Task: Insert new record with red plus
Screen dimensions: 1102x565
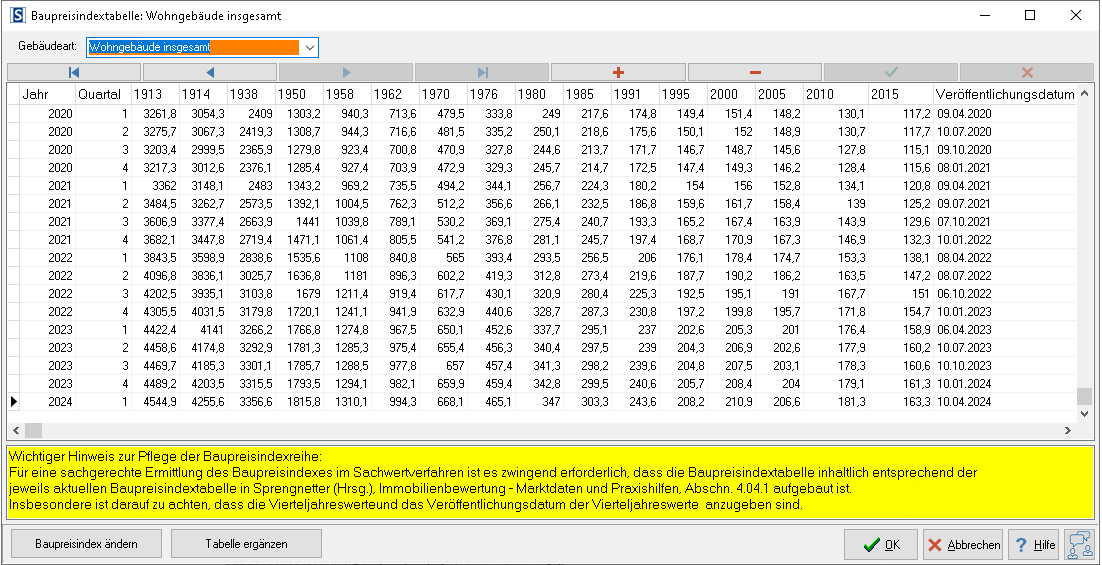Action: pos(618,72)
